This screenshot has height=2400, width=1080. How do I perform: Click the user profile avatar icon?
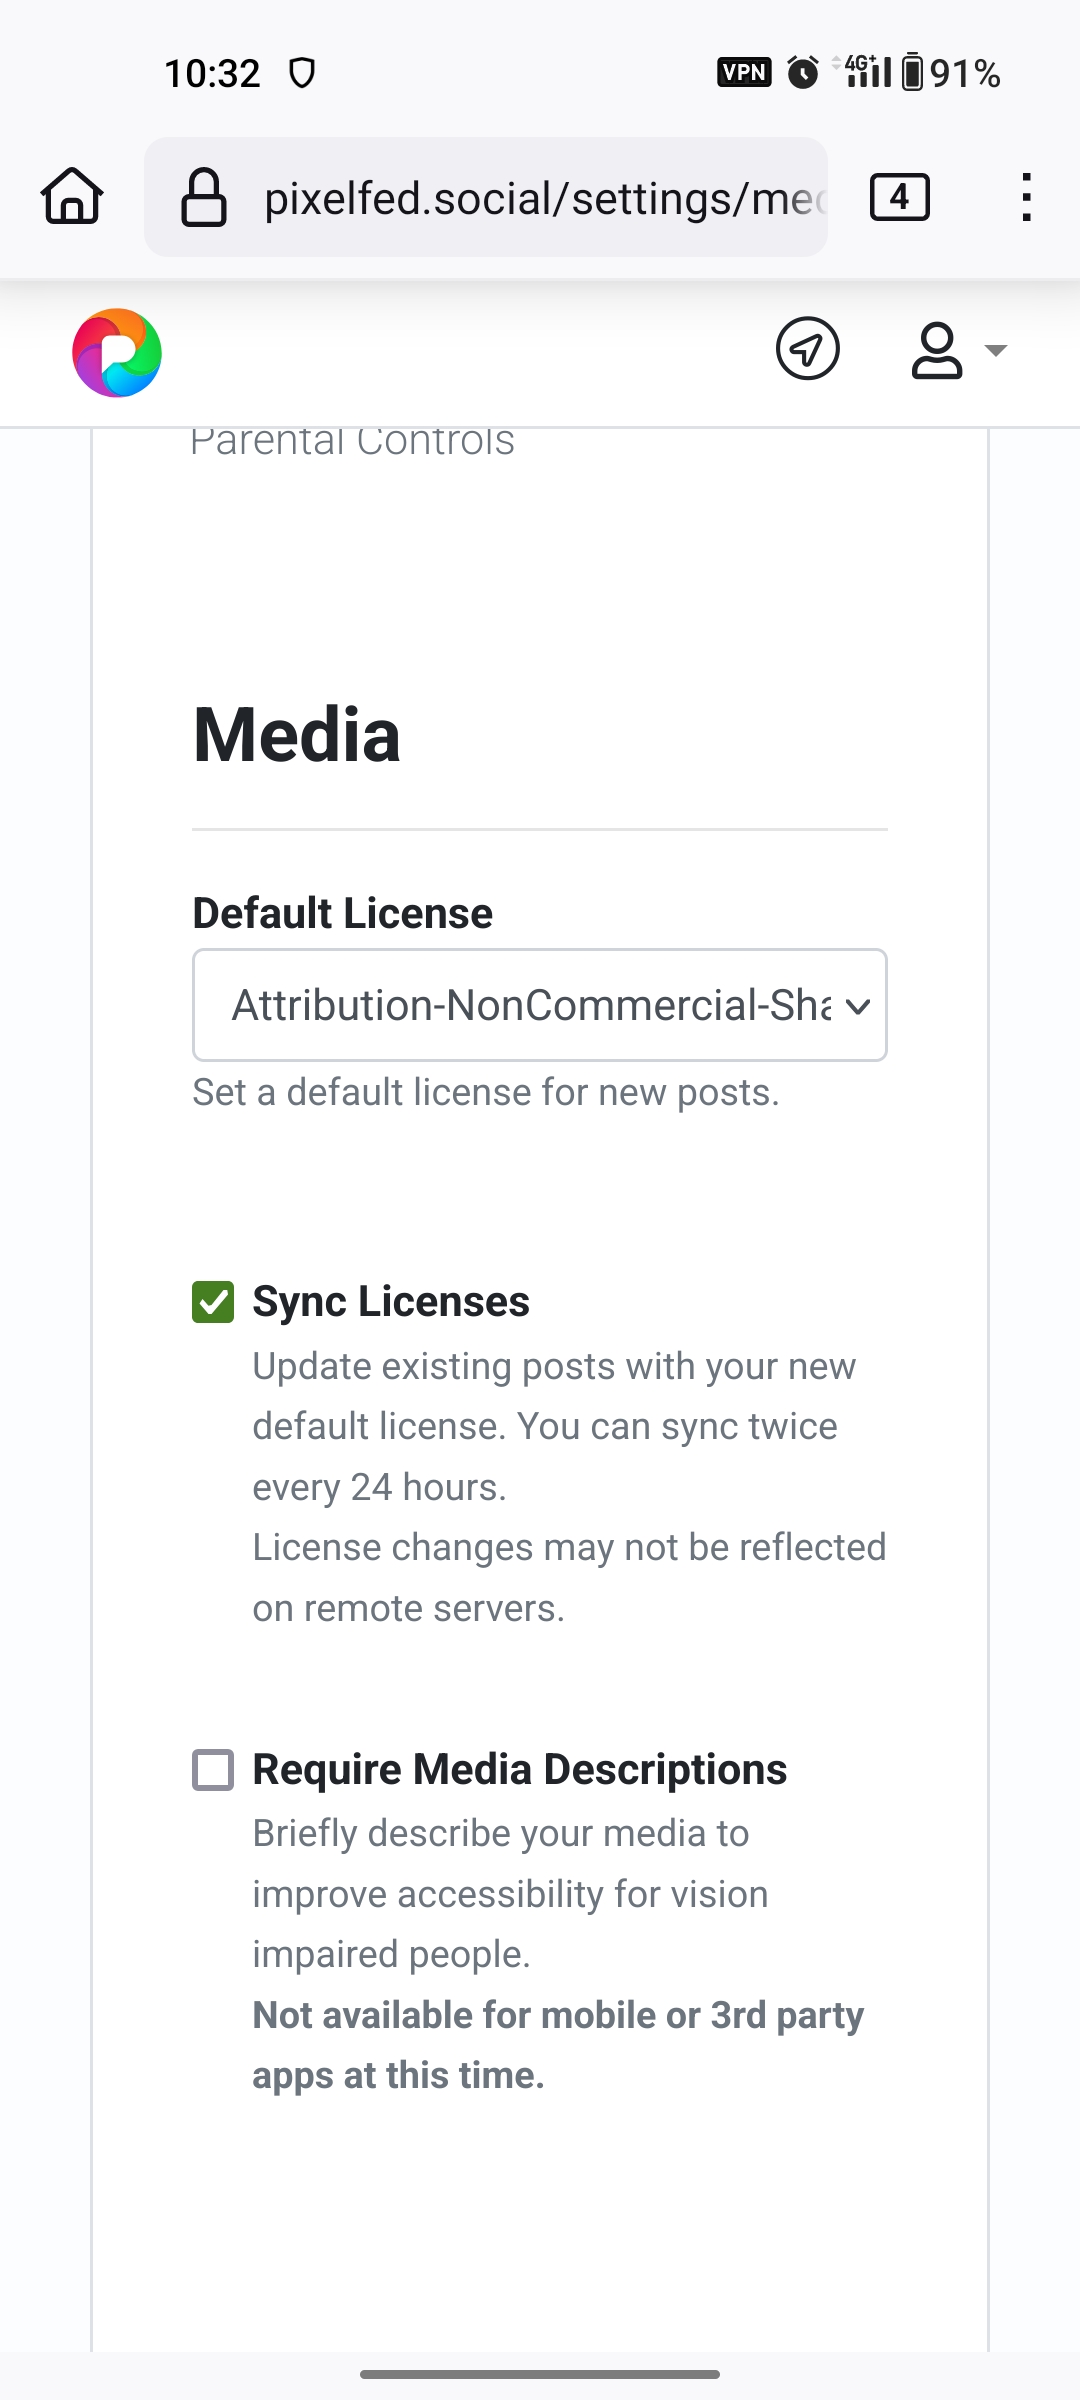coord(937,350)
